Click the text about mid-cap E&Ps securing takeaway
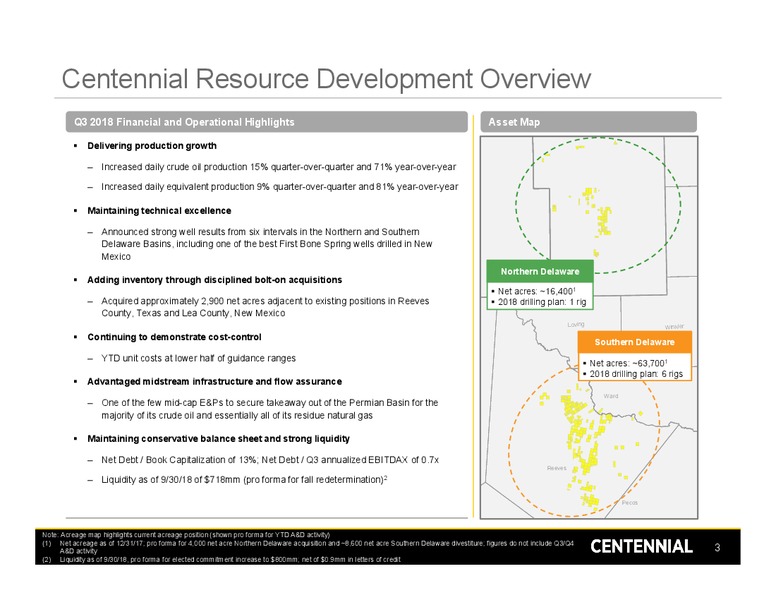The height and width of the screenshot is (600, 776). click(x=270, y=409)
